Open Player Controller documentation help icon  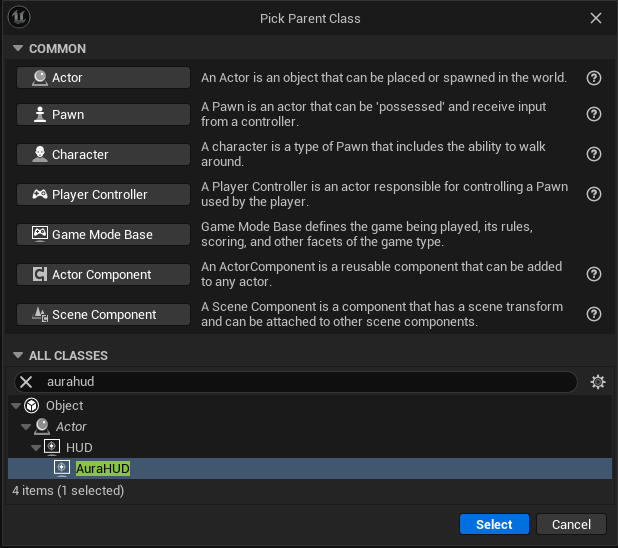pyautogui.click(x=593, y=194)
